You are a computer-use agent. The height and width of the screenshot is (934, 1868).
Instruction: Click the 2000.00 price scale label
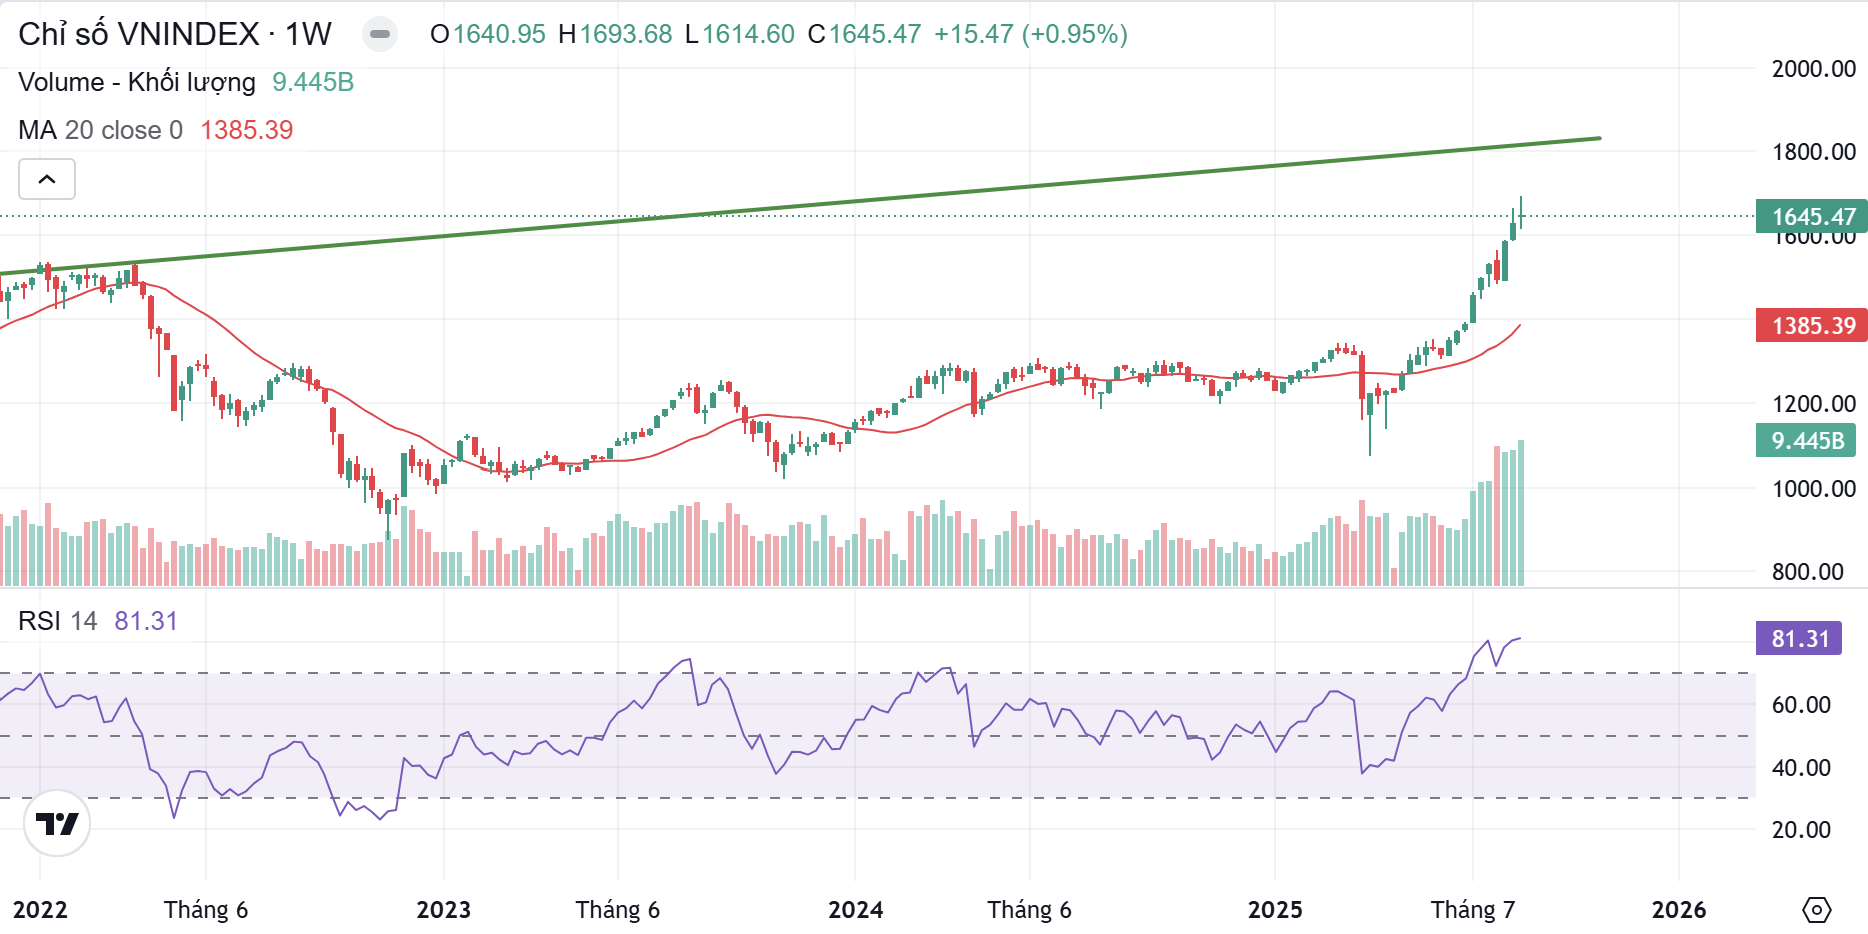[1813, 69]
